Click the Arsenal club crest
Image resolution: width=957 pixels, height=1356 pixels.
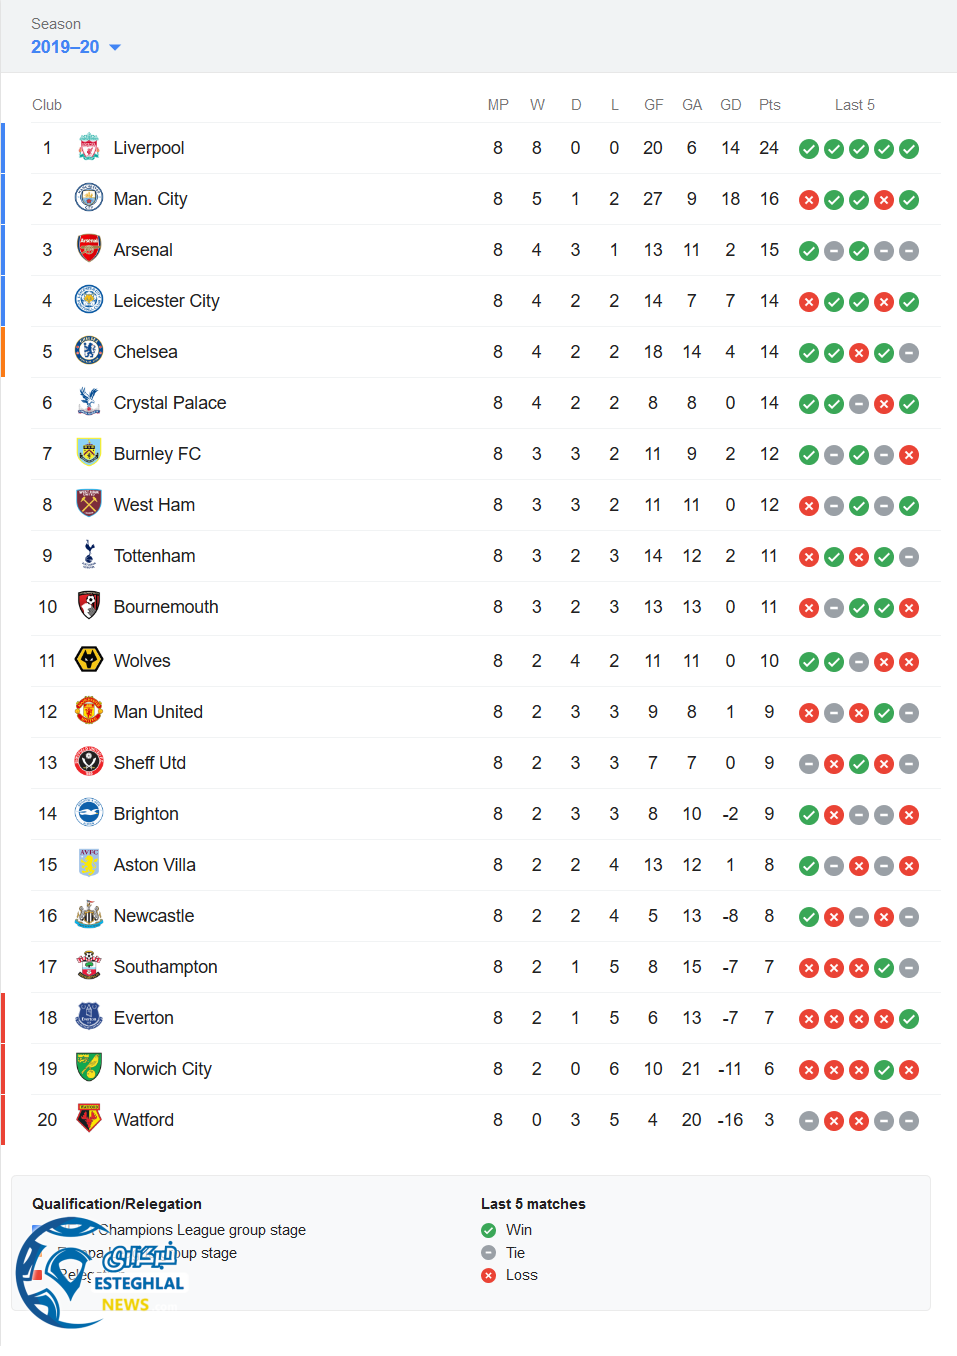[x=89, y=250]
